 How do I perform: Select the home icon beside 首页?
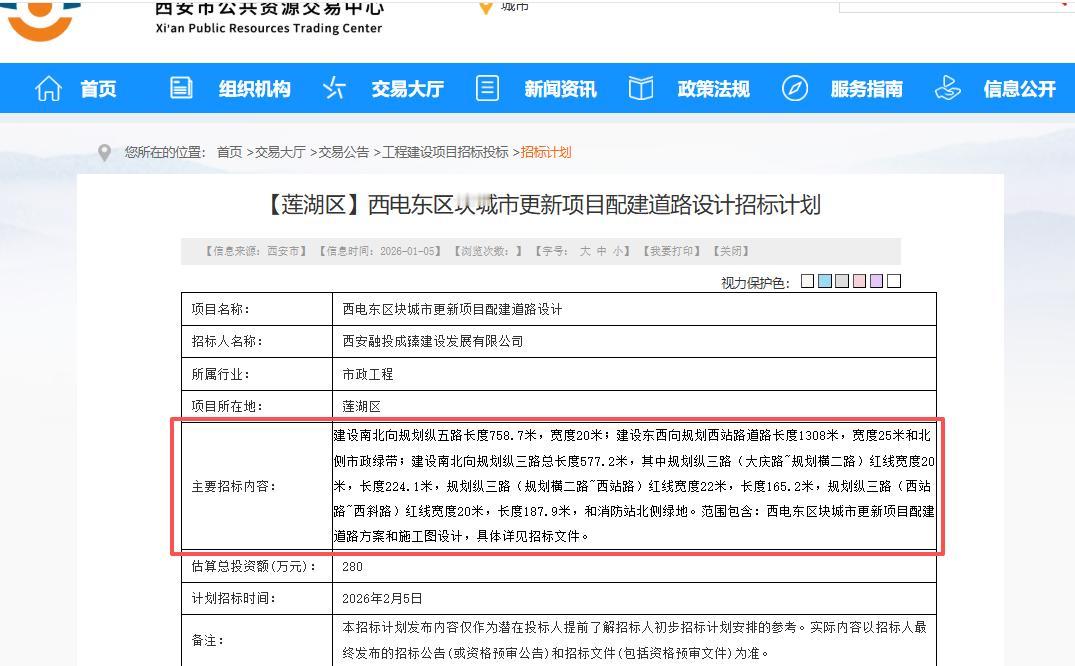(x=48, y=88)
